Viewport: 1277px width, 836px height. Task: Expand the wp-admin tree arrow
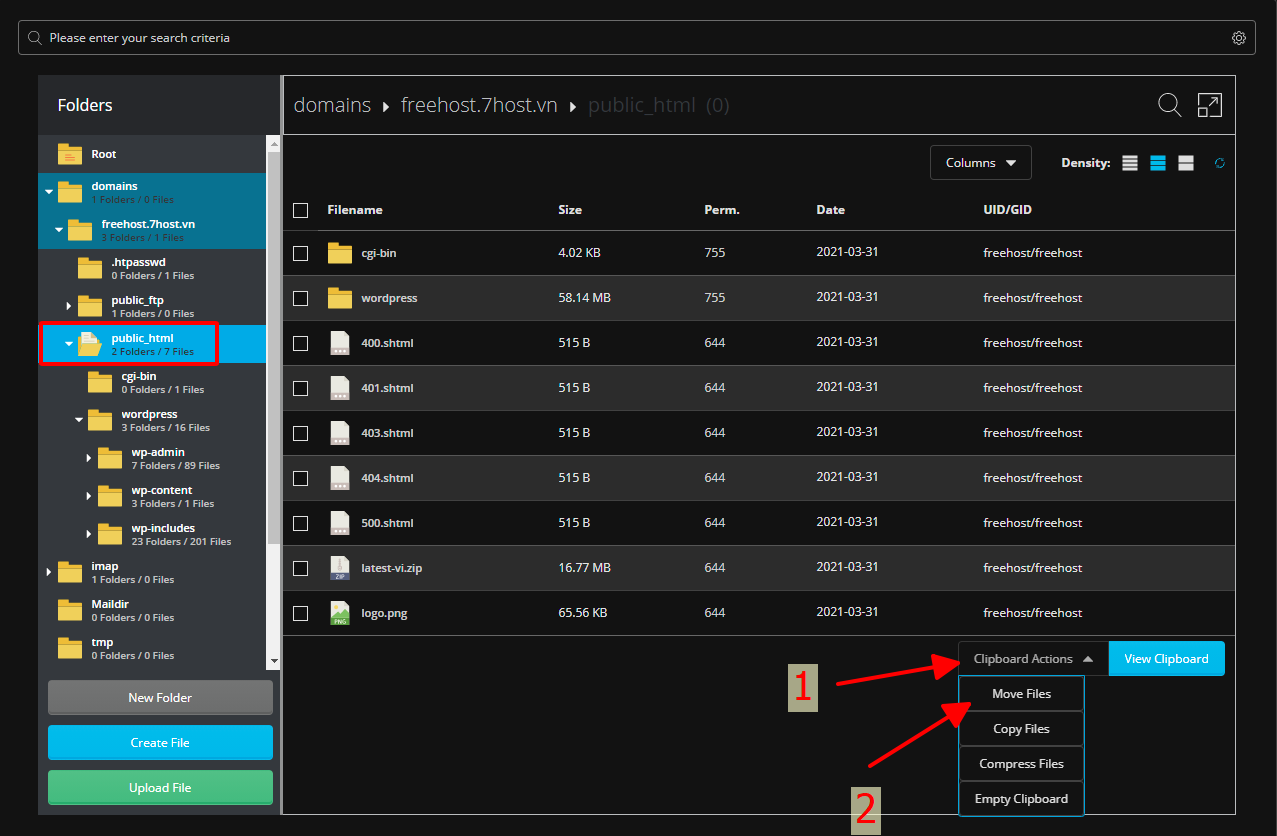[88, 458]
